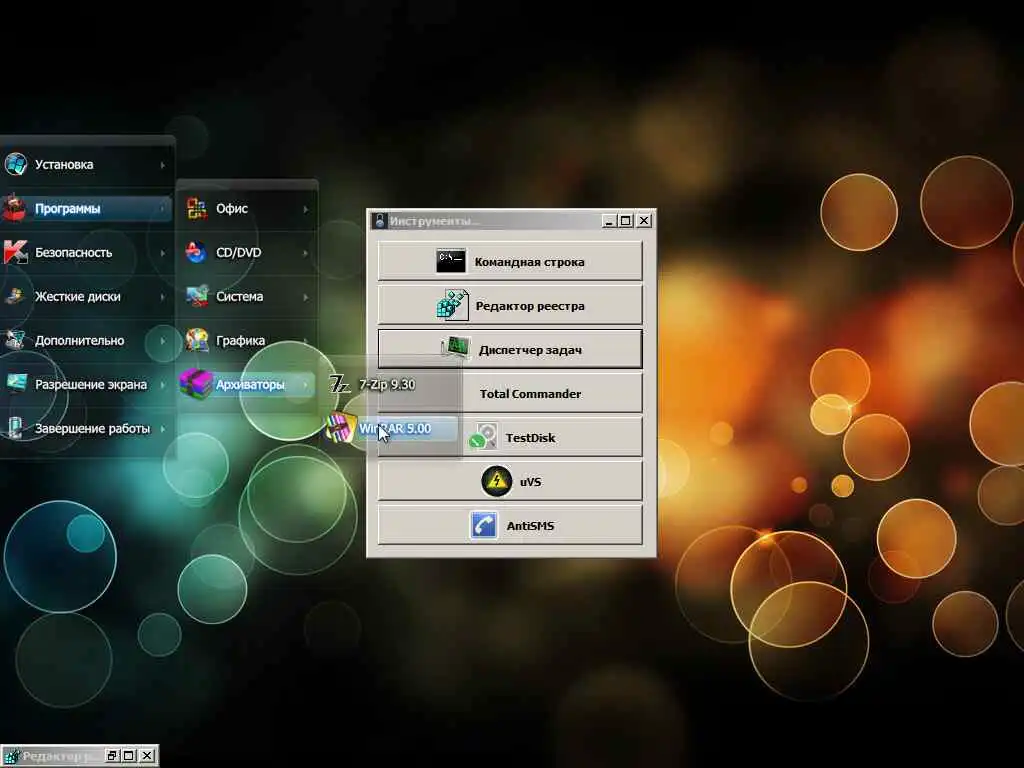Open the Жесткие диски menu entry
The height and width of the screenshot is (768, 1024).
coord(86,296)
